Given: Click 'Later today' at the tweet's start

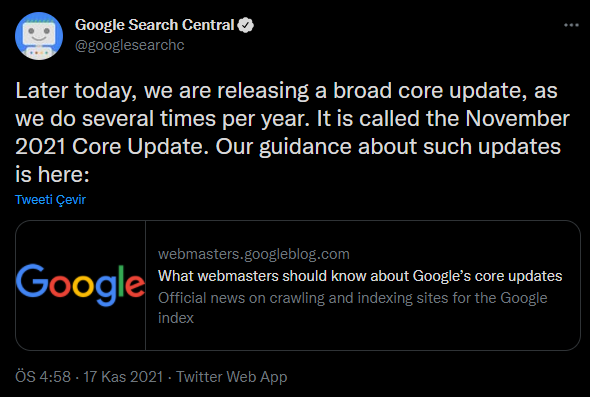Looking at the screenshot, I should 76,91.
